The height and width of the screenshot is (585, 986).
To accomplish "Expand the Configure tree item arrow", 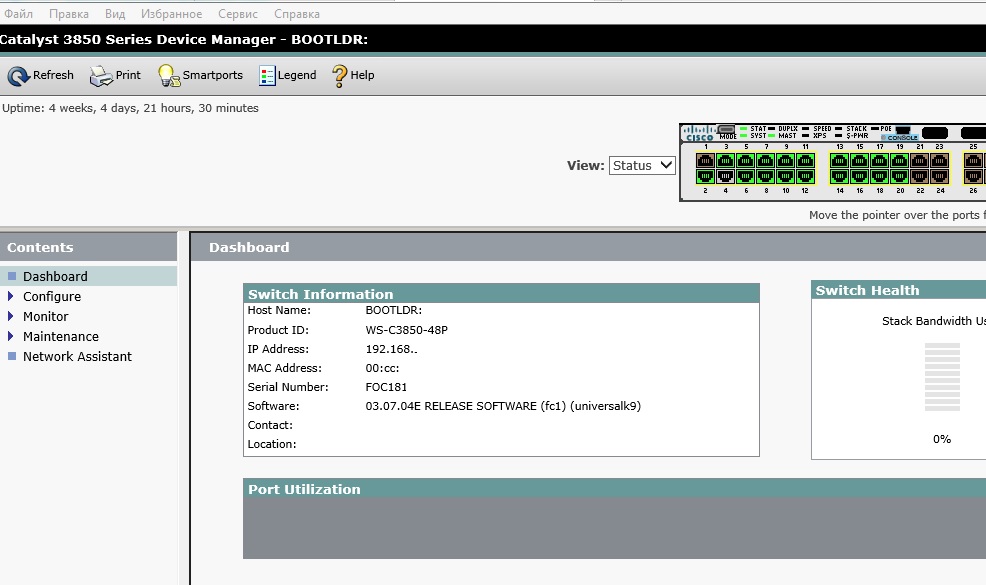I will click(11, 296).
